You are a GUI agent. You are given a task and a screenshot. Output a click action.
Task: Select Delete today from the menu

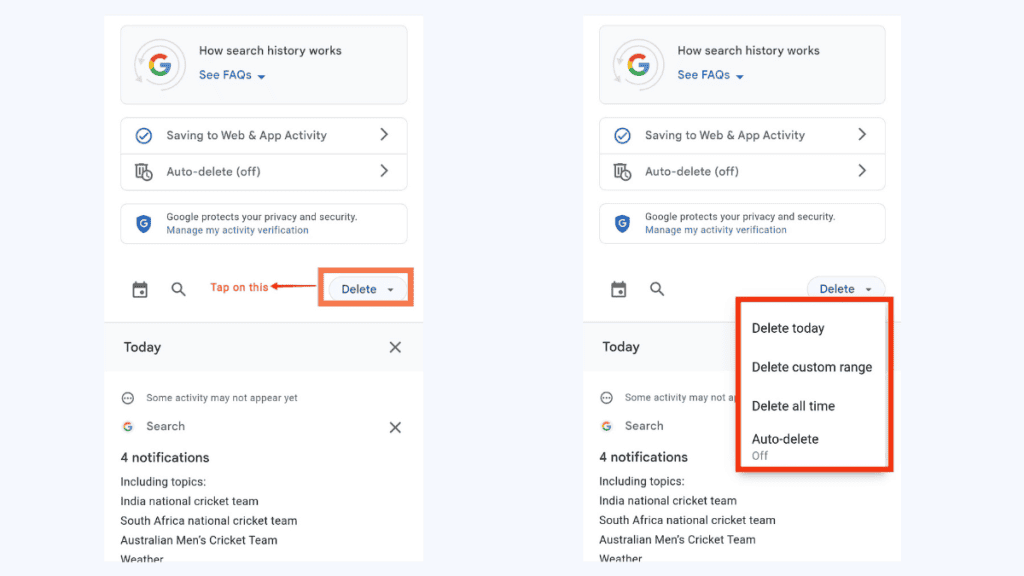(x=788, y=328)
